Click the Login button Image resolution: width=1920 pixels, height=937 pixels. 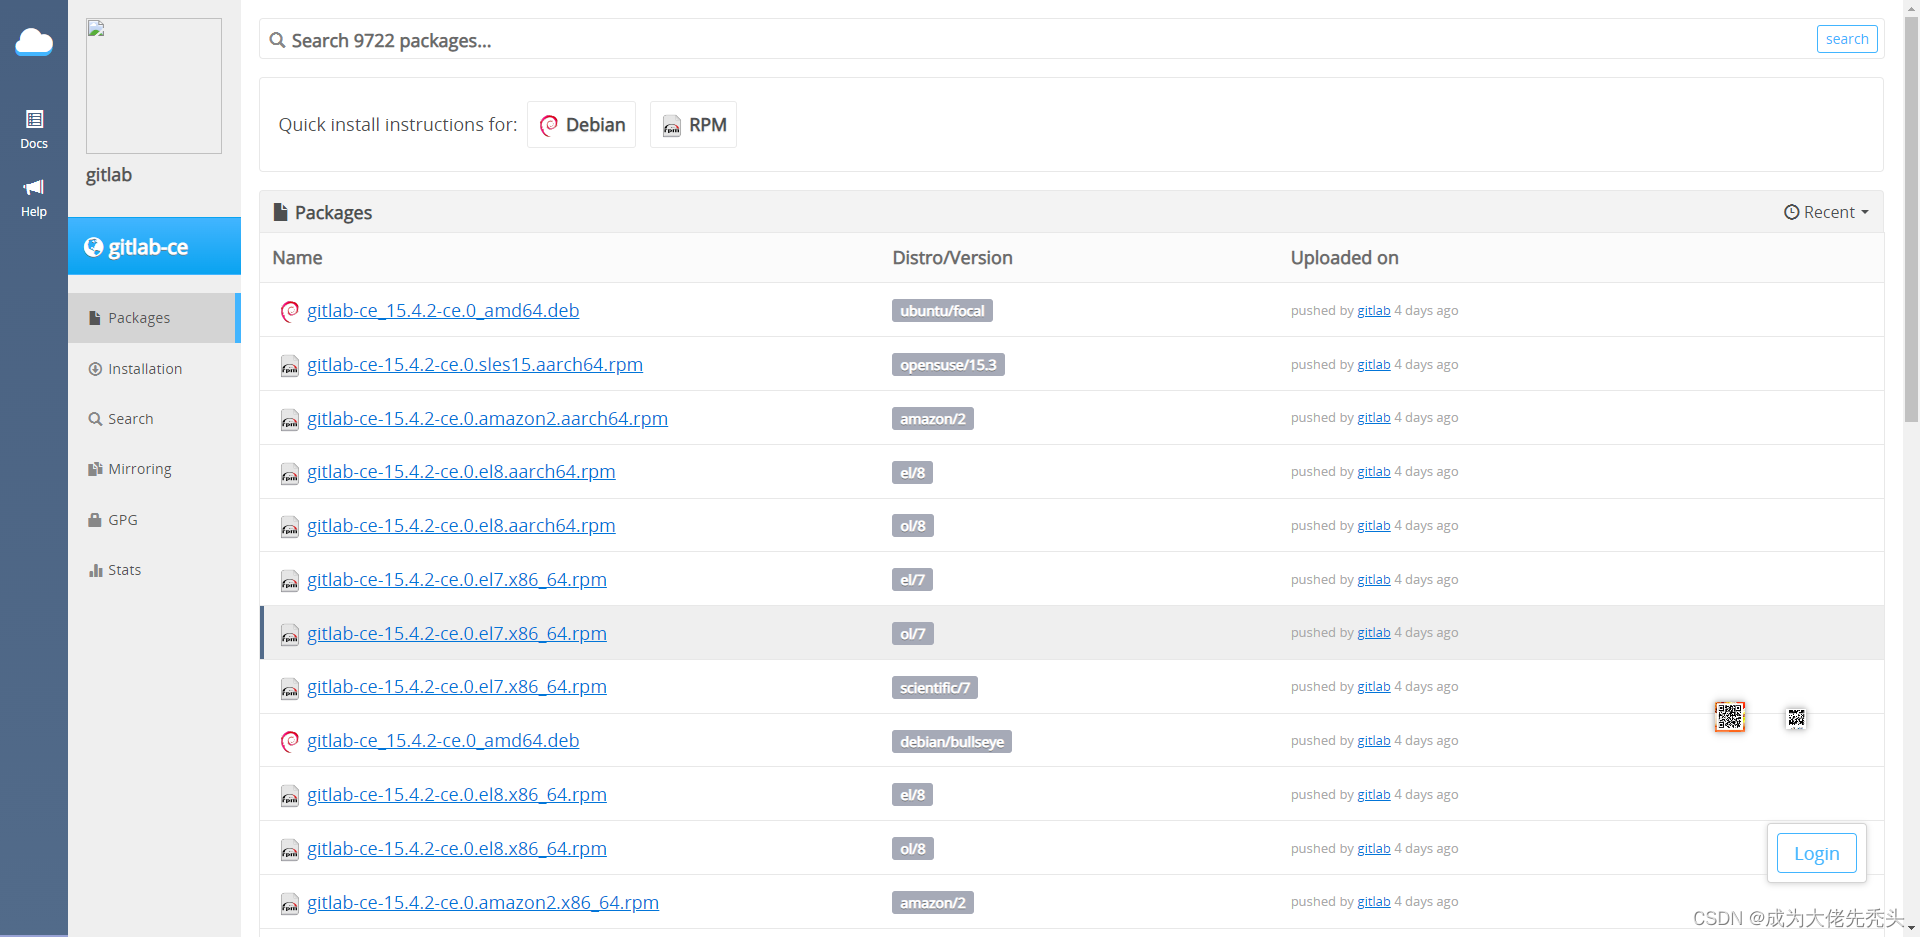pos(1817,853)
